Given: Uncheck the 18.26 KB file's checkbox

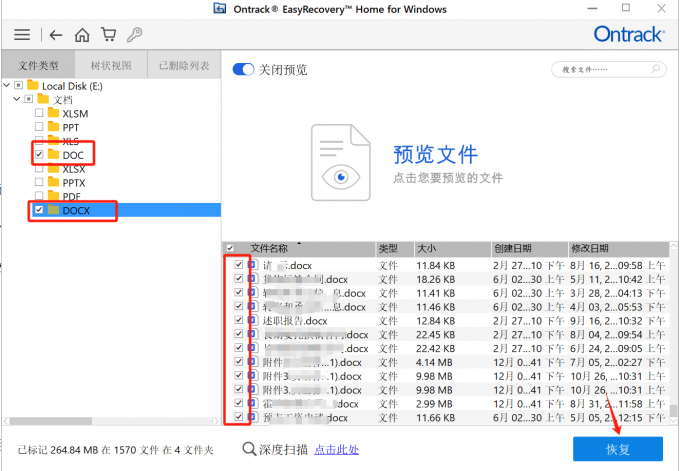Looking at the screenshot, I should [x=239, y=278].
